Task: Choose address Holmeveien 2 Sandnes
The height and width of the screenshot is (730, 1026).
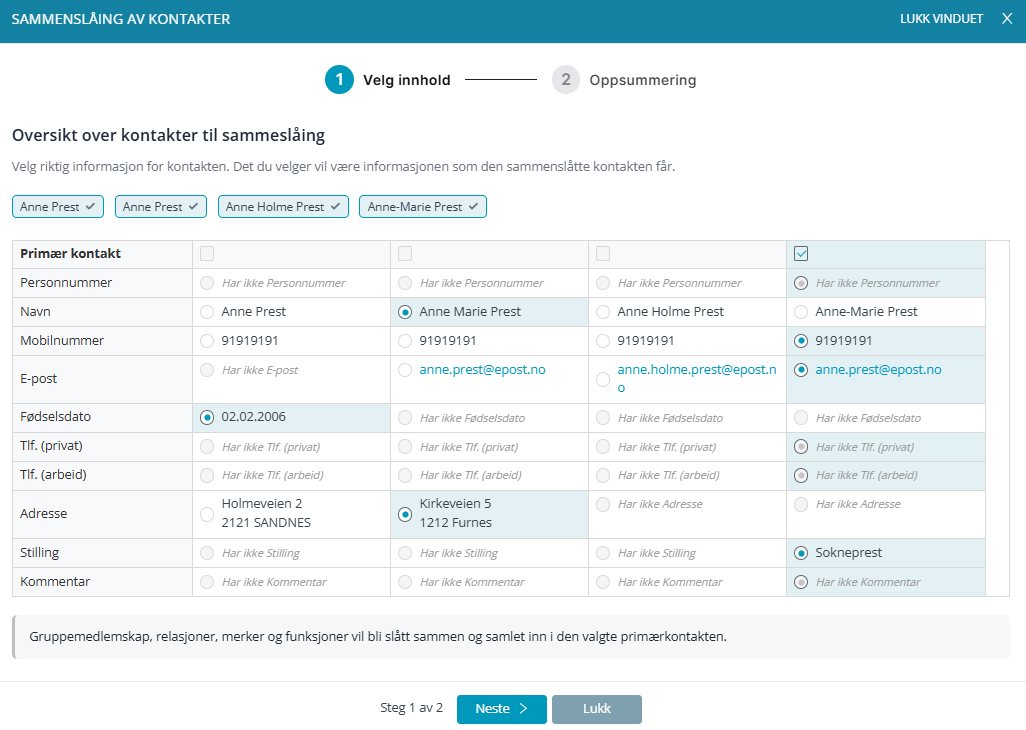Action: tap(207, 514)
